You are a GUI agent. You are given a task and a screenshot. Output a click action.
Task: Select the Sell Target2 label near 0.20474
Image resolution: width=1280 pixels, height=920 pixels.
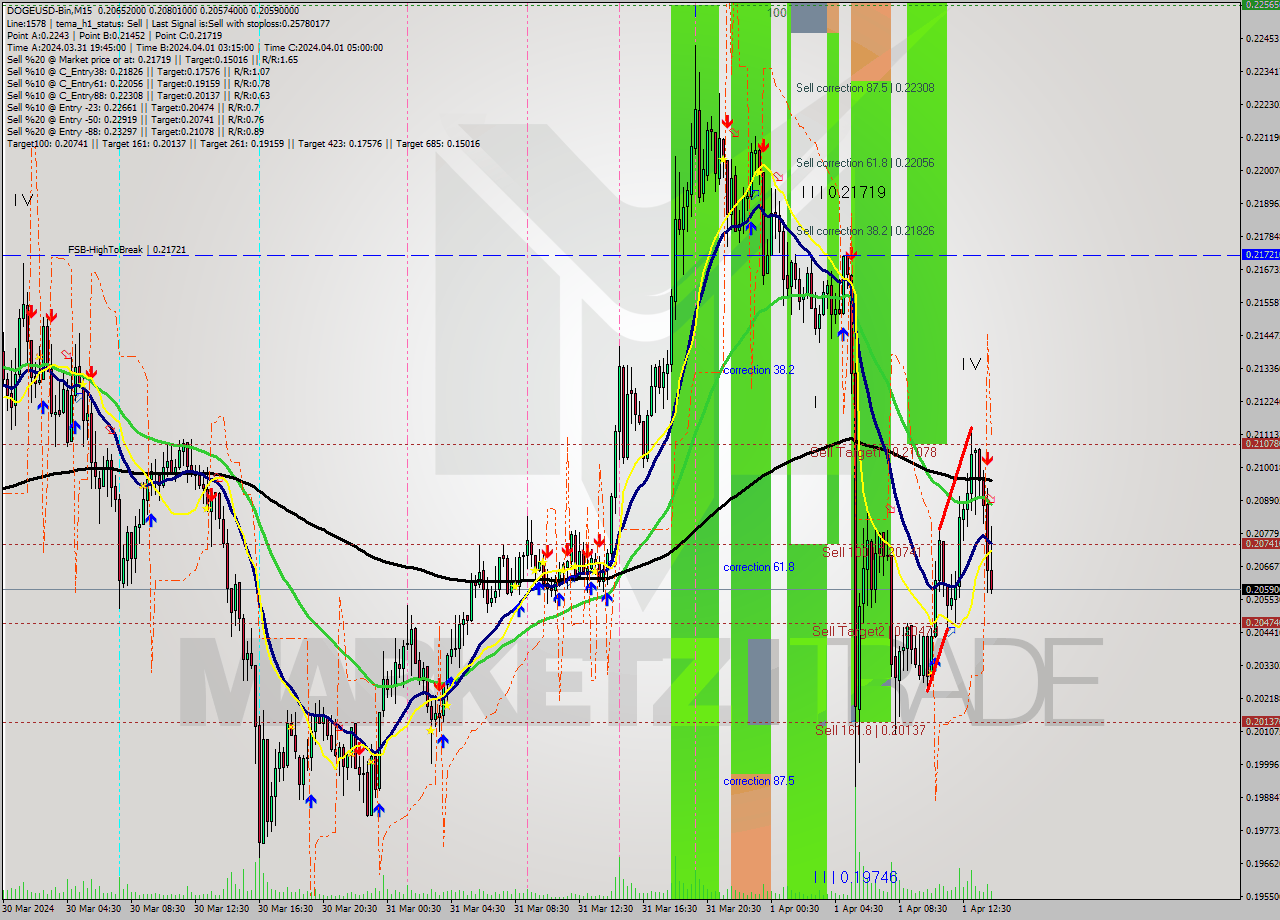click(x=875, y=631)
